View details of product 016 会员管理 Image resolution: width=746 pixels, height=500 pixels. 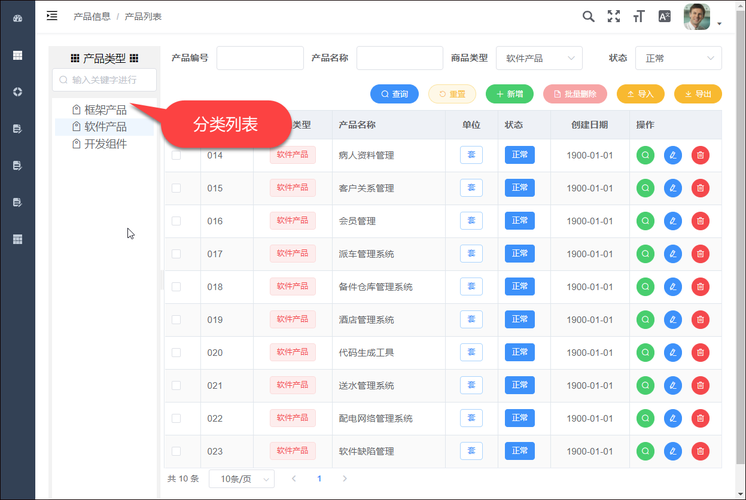[645, 221]
